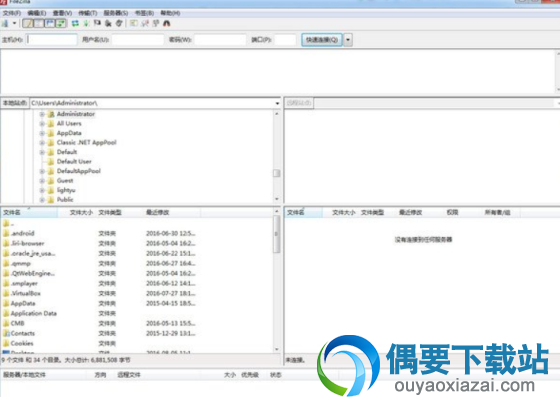Click the disconnect from server icon
560x397 pixels.
[x=108, y=24]
